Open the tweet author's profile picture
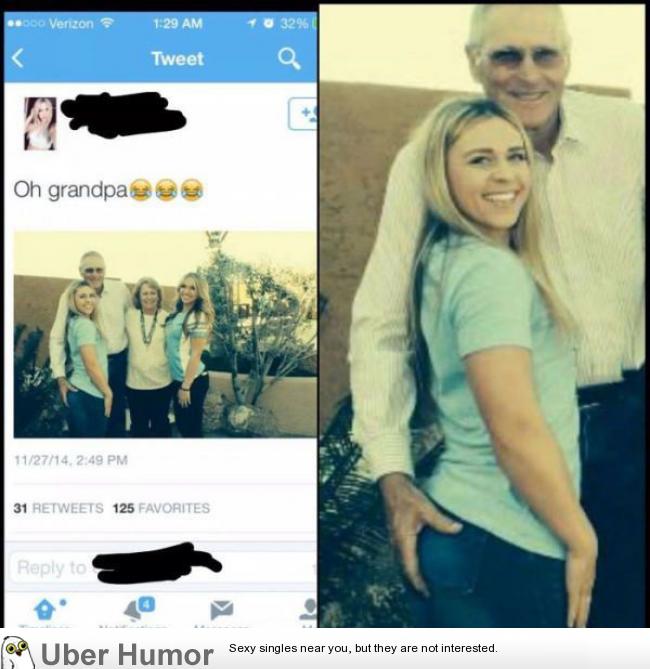Viewport: 650px width, 669px height. (40, 124)
